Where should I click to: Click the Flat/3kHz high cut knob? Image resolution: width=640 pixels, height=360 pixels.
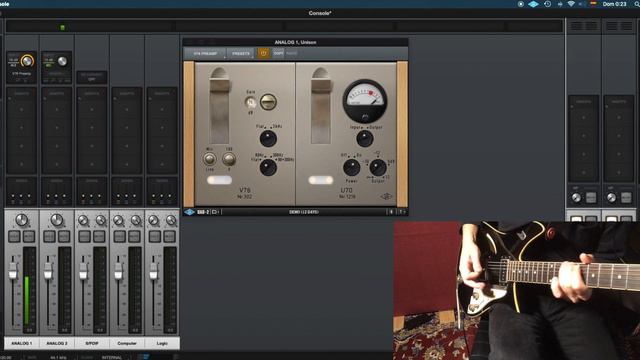[x=268, y=138]
